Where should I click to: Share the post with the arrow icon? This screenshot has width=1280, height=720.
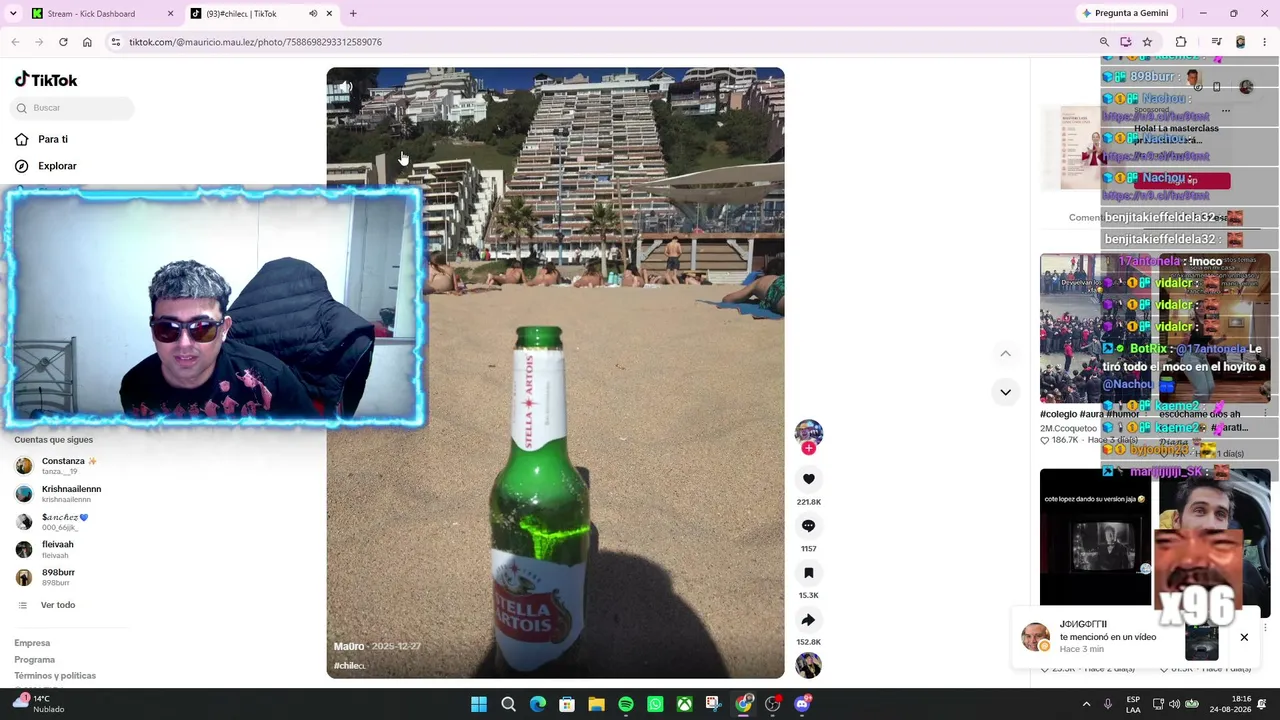tap(808, 620)
